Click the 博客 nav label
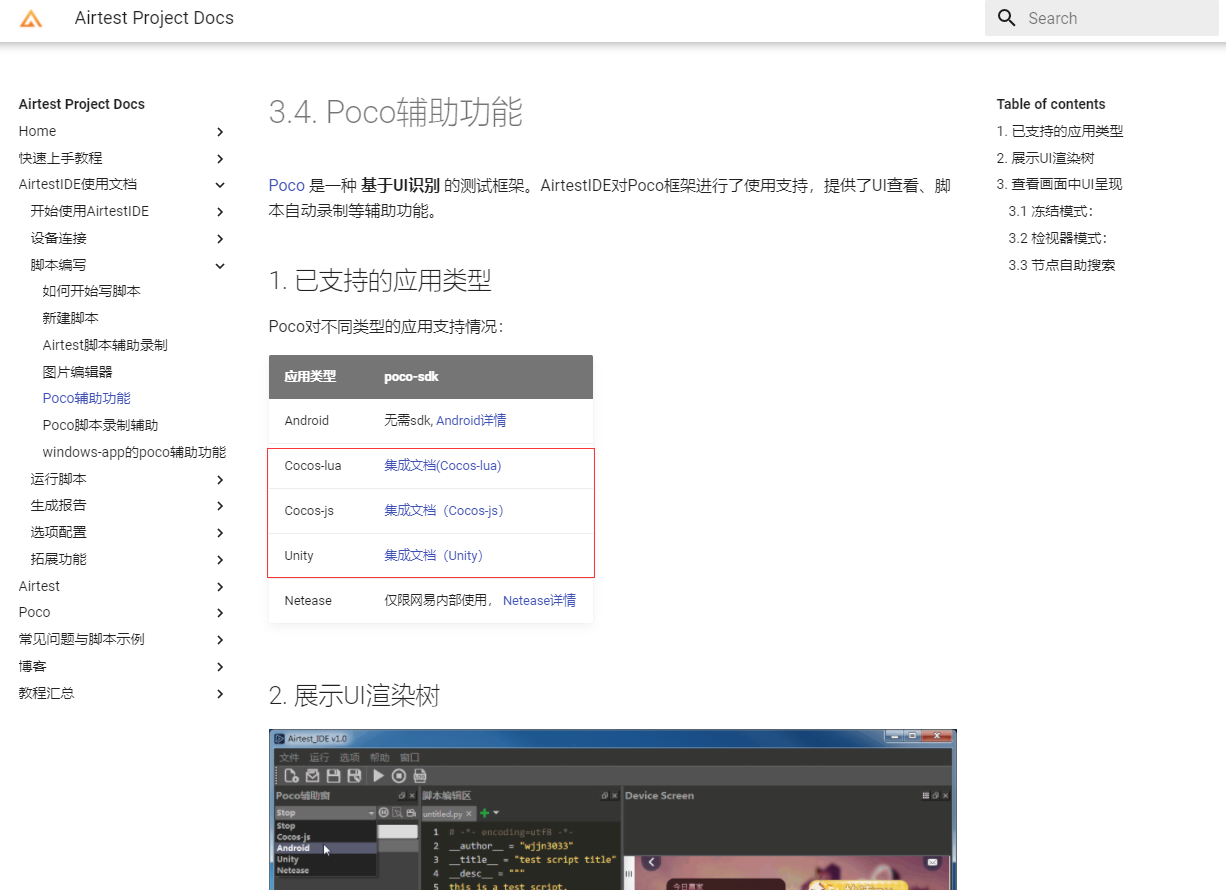This screenshot has width=1226, height=890. coord(33,666)
